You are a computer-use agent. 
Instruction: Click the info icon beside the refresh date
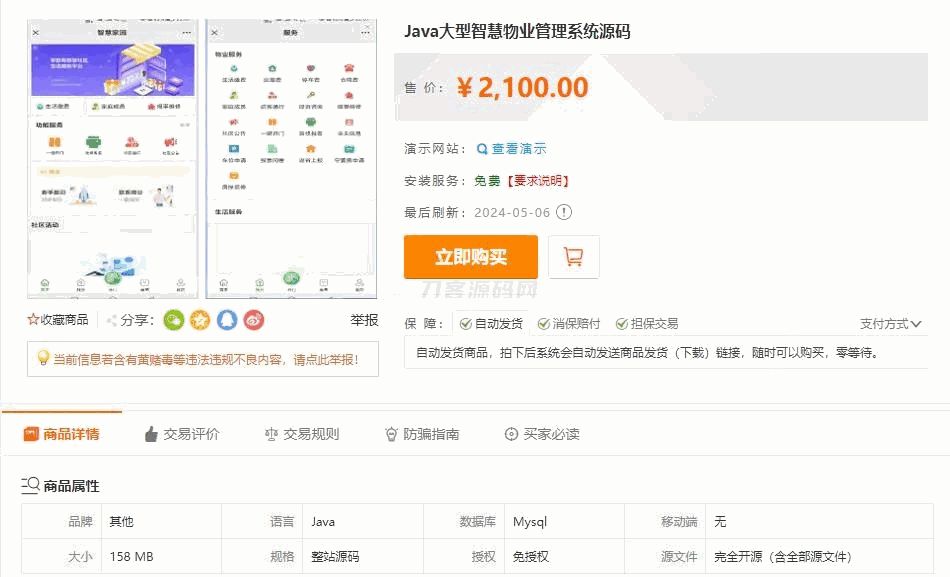(564, 212)
